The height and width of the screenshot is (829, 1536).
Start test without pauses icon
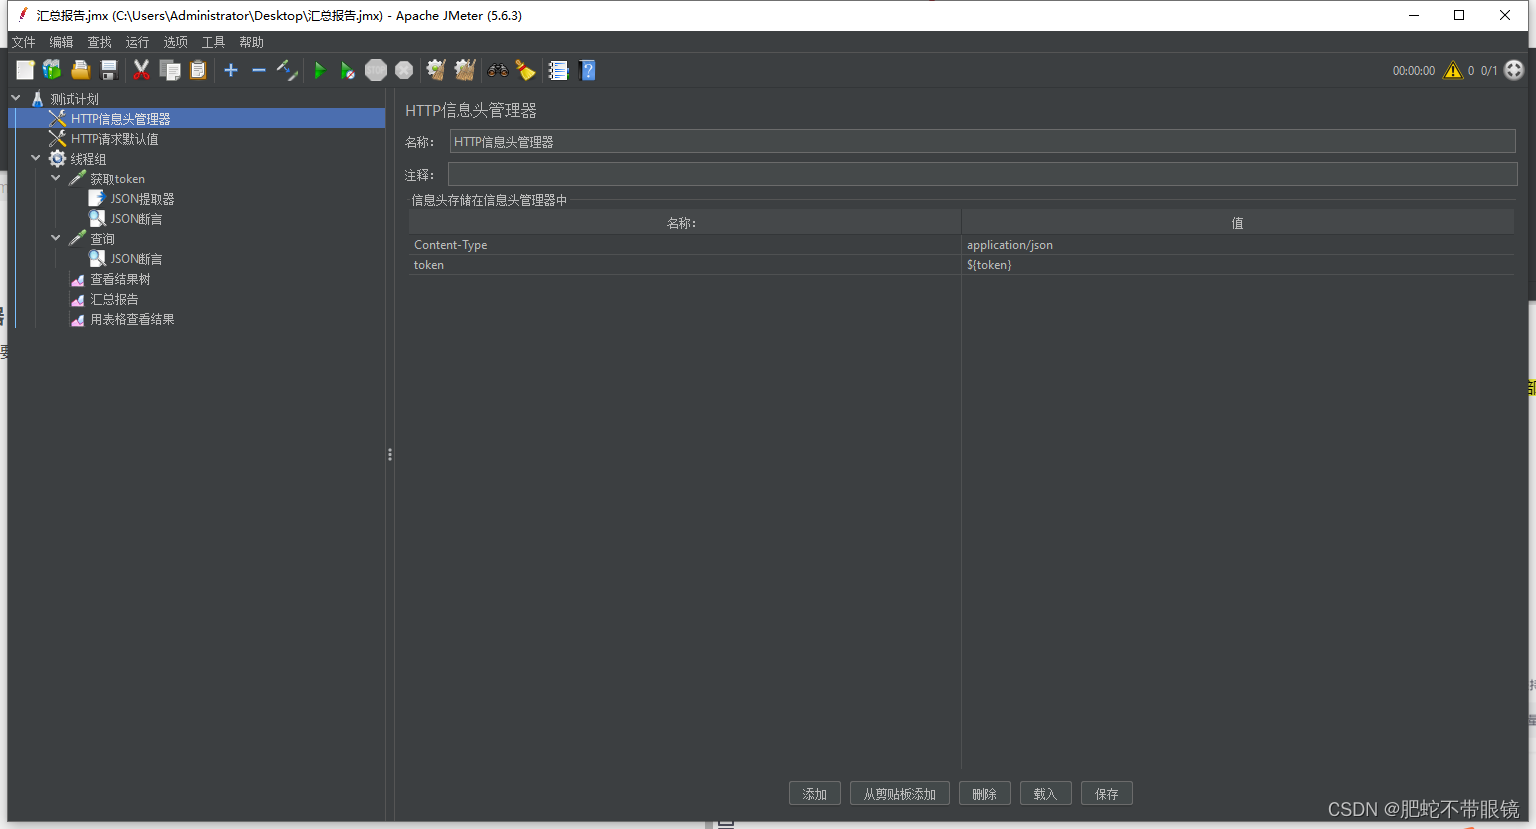pos(347,70)
